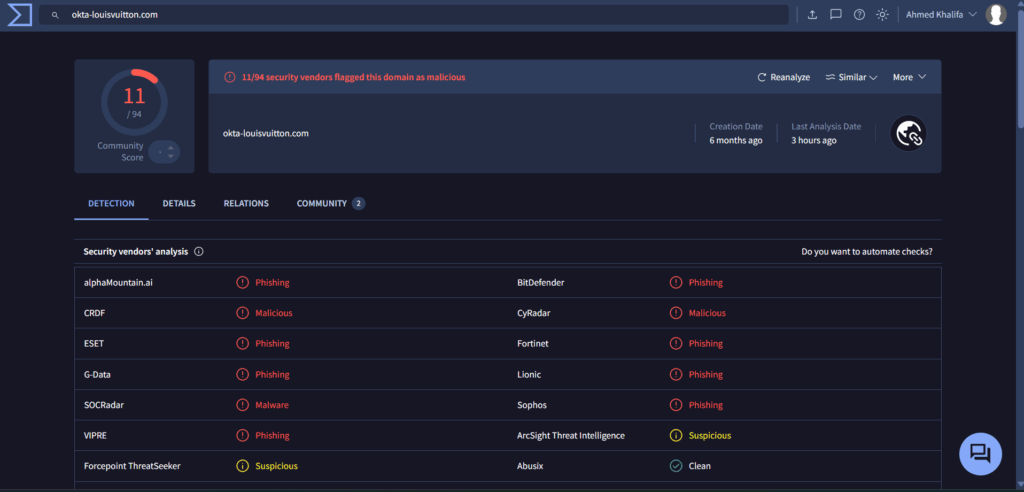The image size is (1024, 492).
Task: Switch to the DETECTION tab
Action: 112,204
